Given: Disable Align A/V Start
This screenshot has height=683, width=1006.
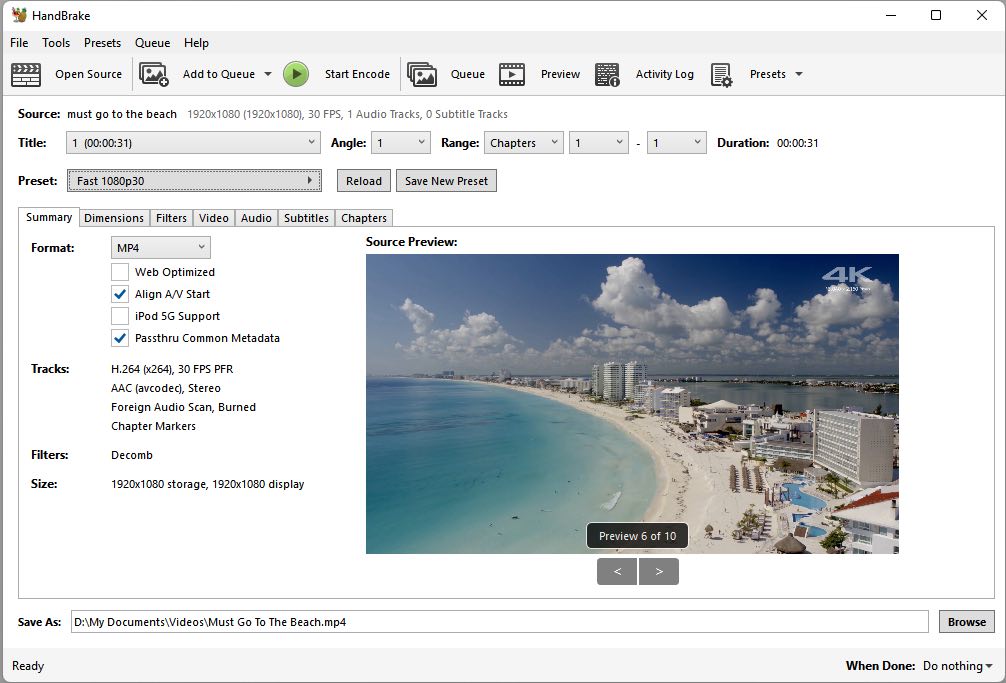Looking at the screenshot, I should [x=120, y=294].
